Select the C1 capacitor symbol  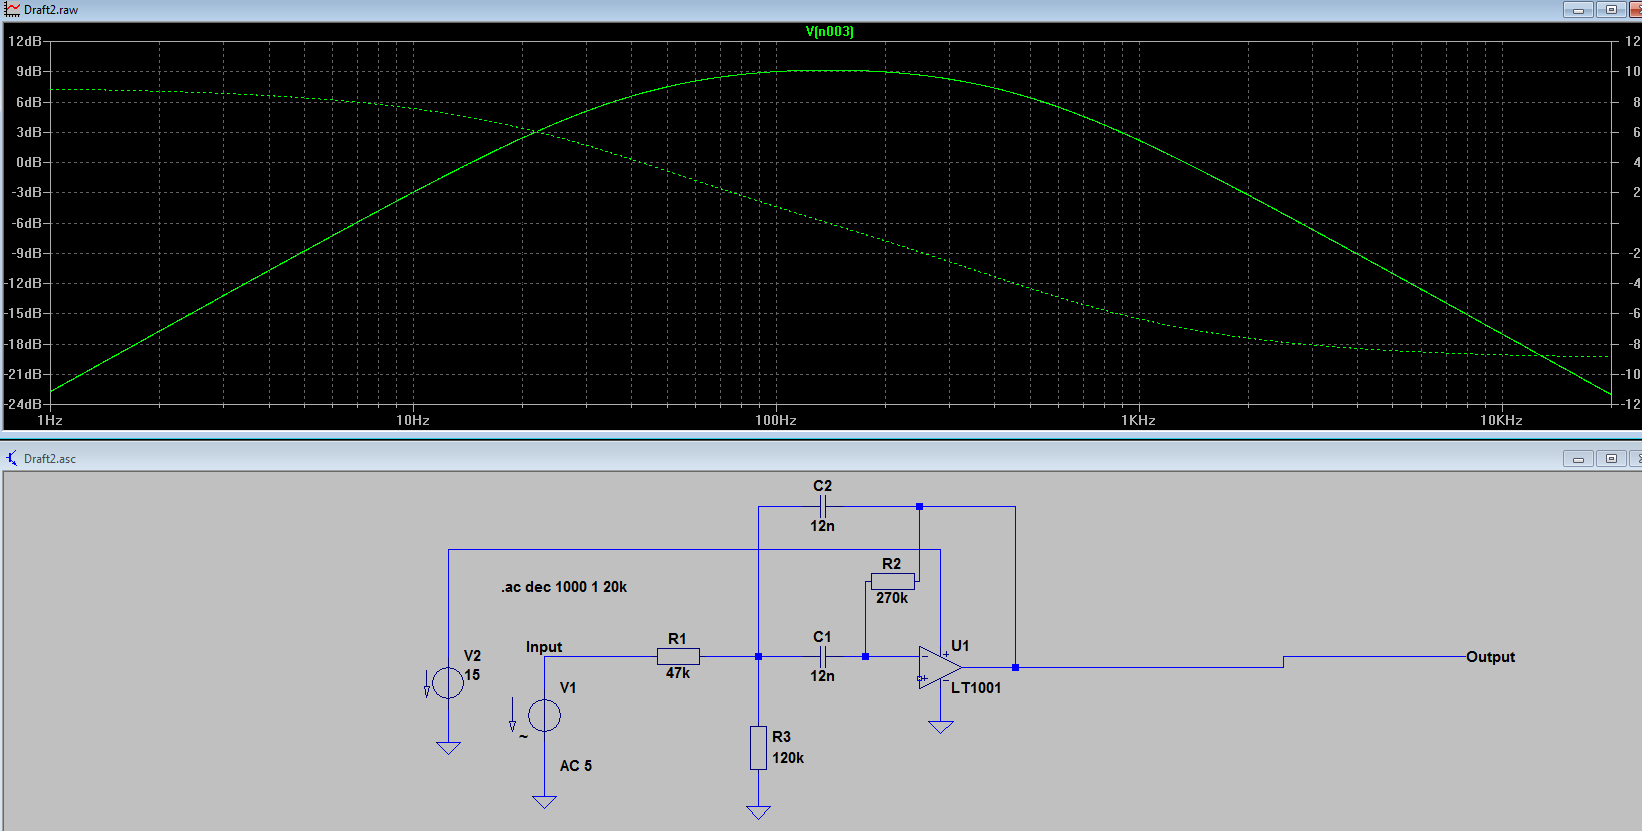click(x=822, y=656)
